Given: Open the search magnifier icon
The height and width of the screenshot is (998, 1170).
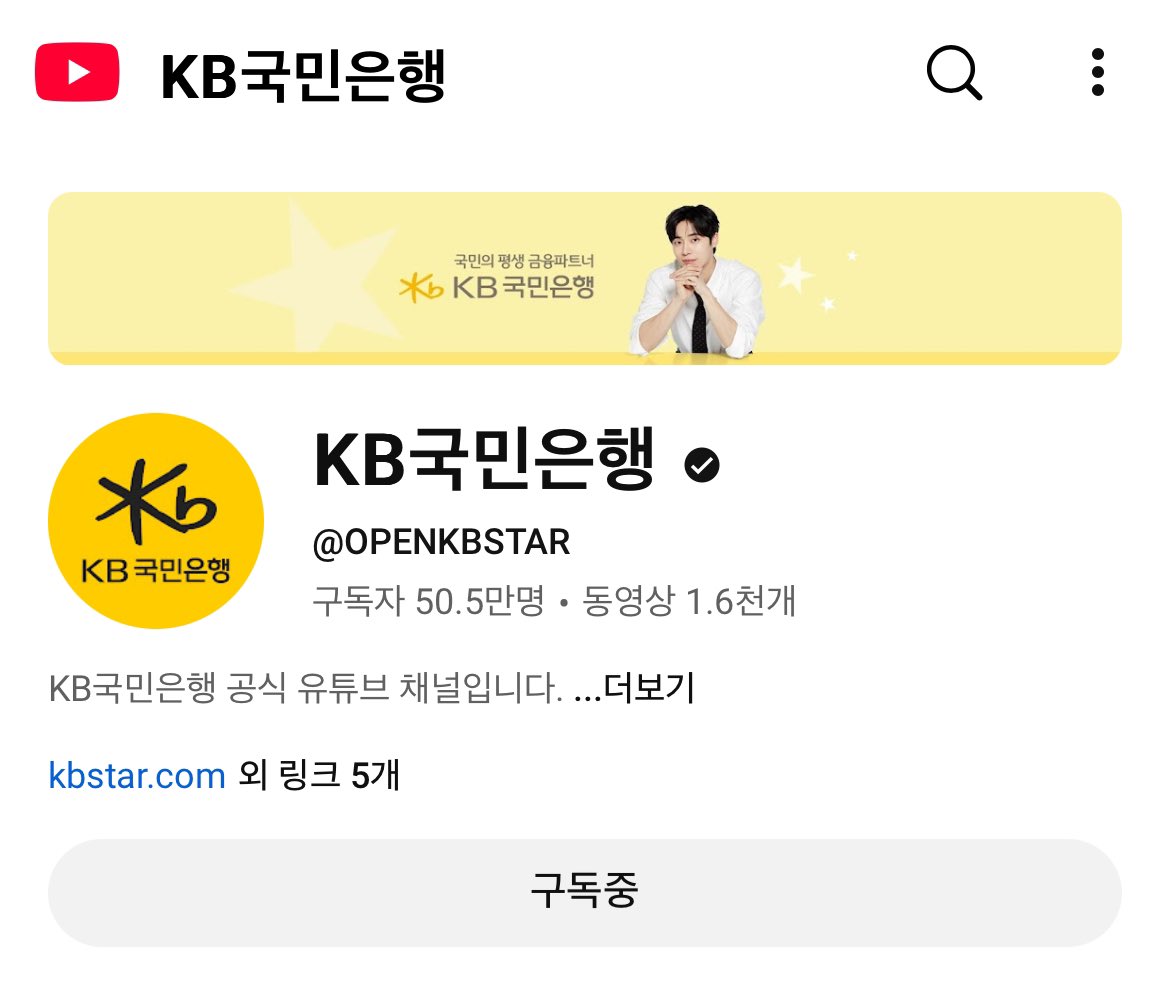Looking at the screenshot, I should tap(954, 72).
